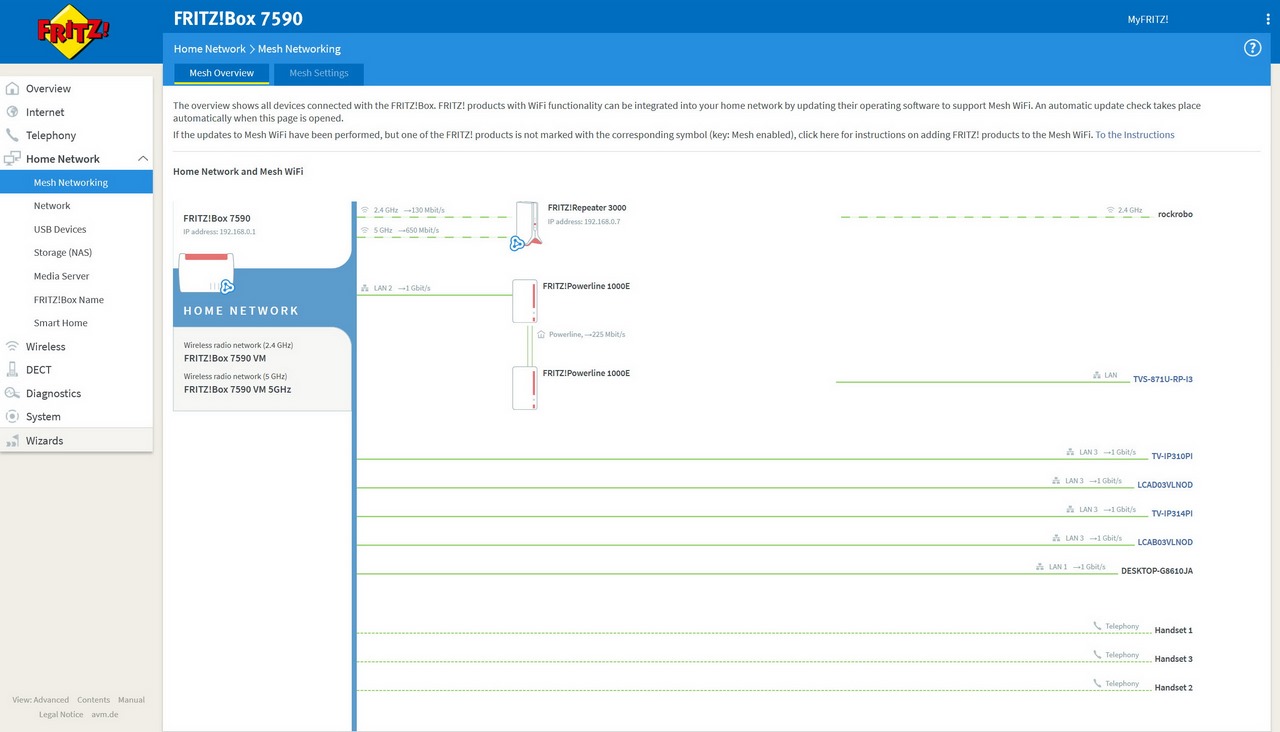Open the TVS-871U-RP-I3 device link
1280x732 pixels.
tap(1163, 379)
